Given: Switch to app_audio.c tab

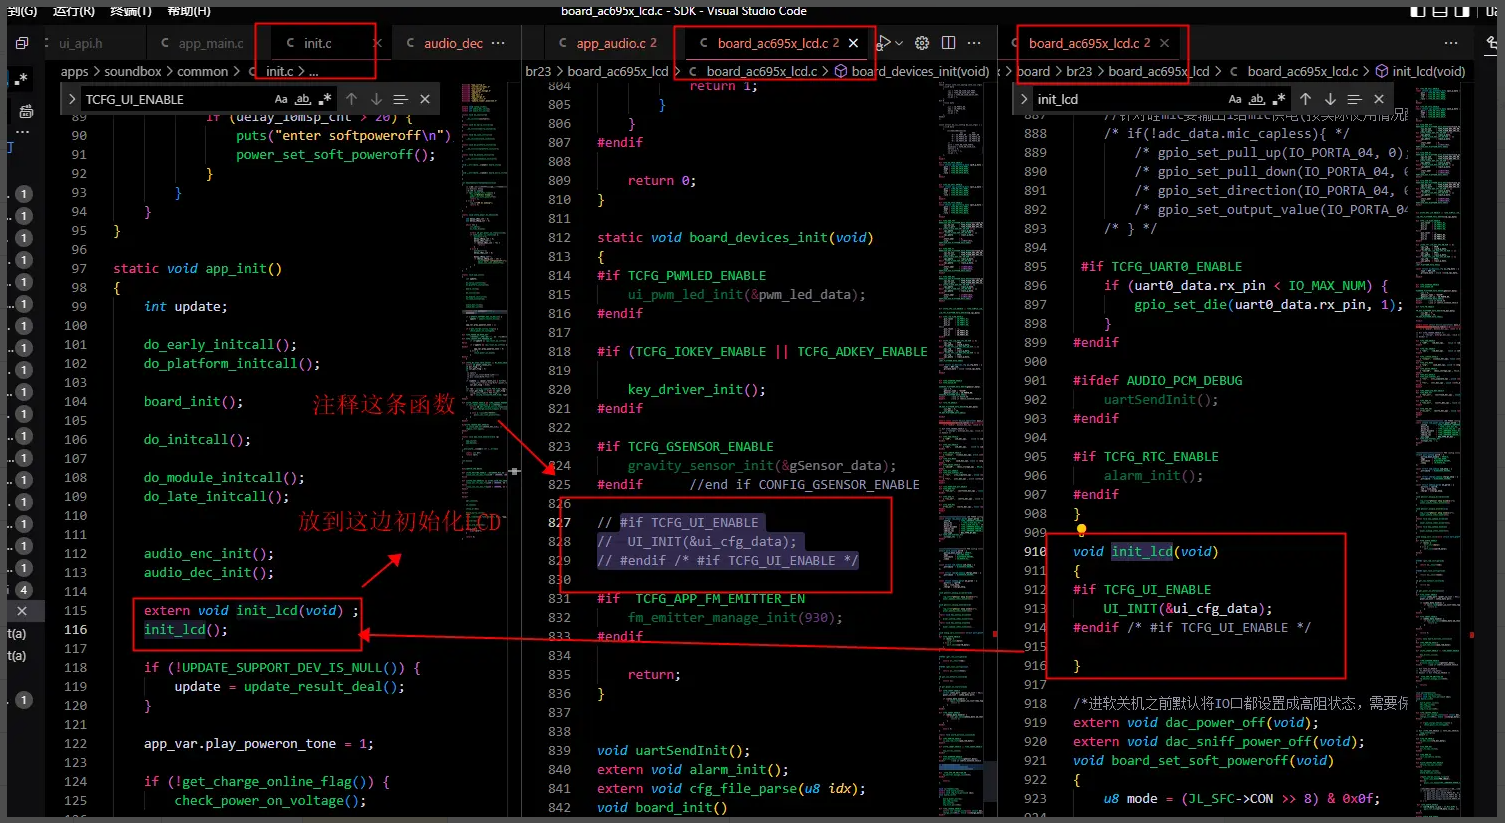Looking at the screenshot, I should point(608,43).
